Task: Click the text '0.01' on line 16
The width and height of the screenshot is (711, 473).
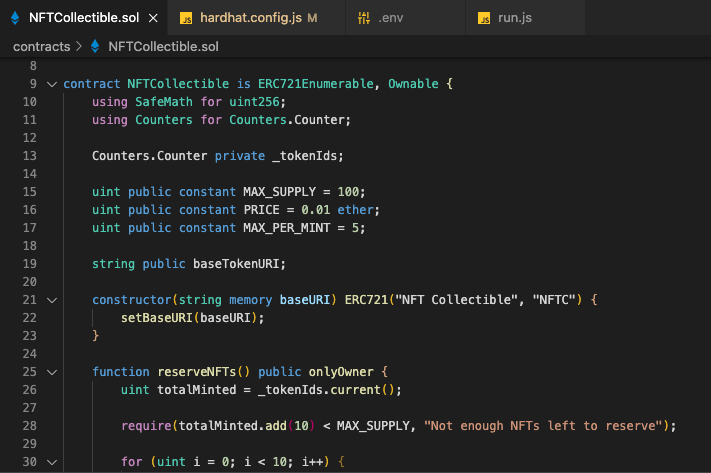Action: (316, 210)
